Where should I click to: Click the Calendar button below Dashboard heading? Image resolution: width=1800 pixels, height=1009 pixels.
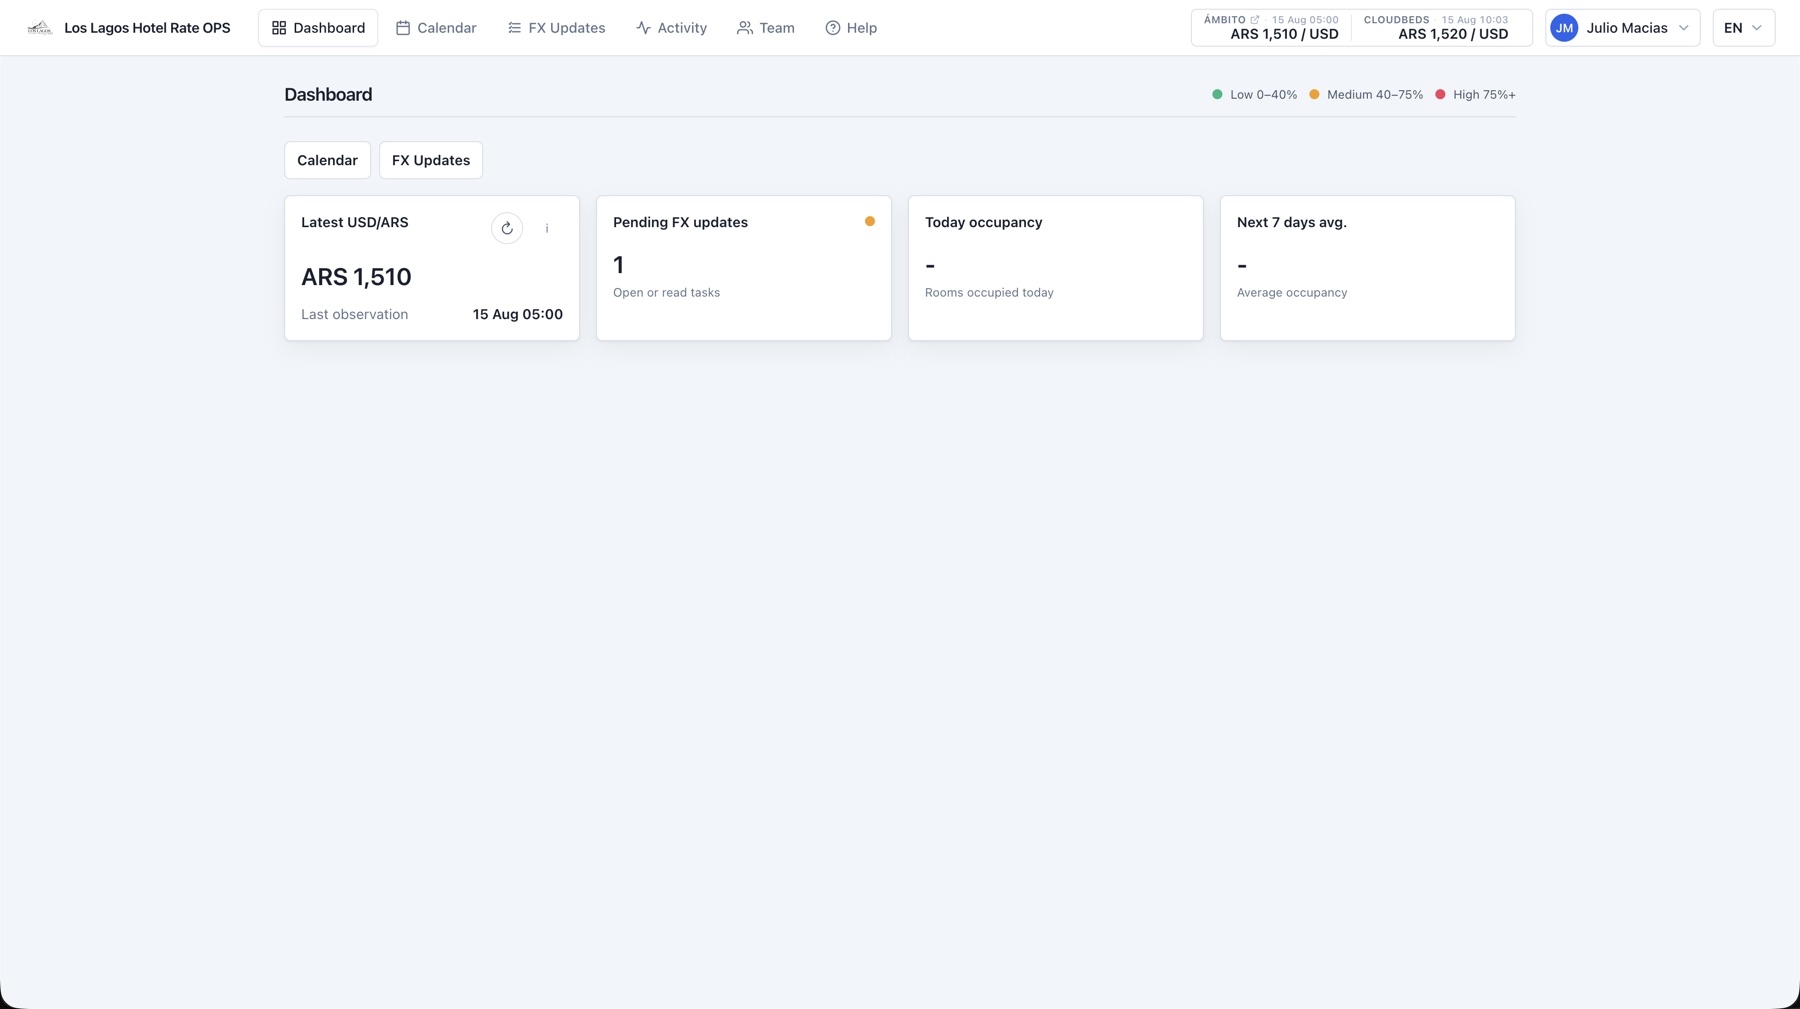point(327,160)
